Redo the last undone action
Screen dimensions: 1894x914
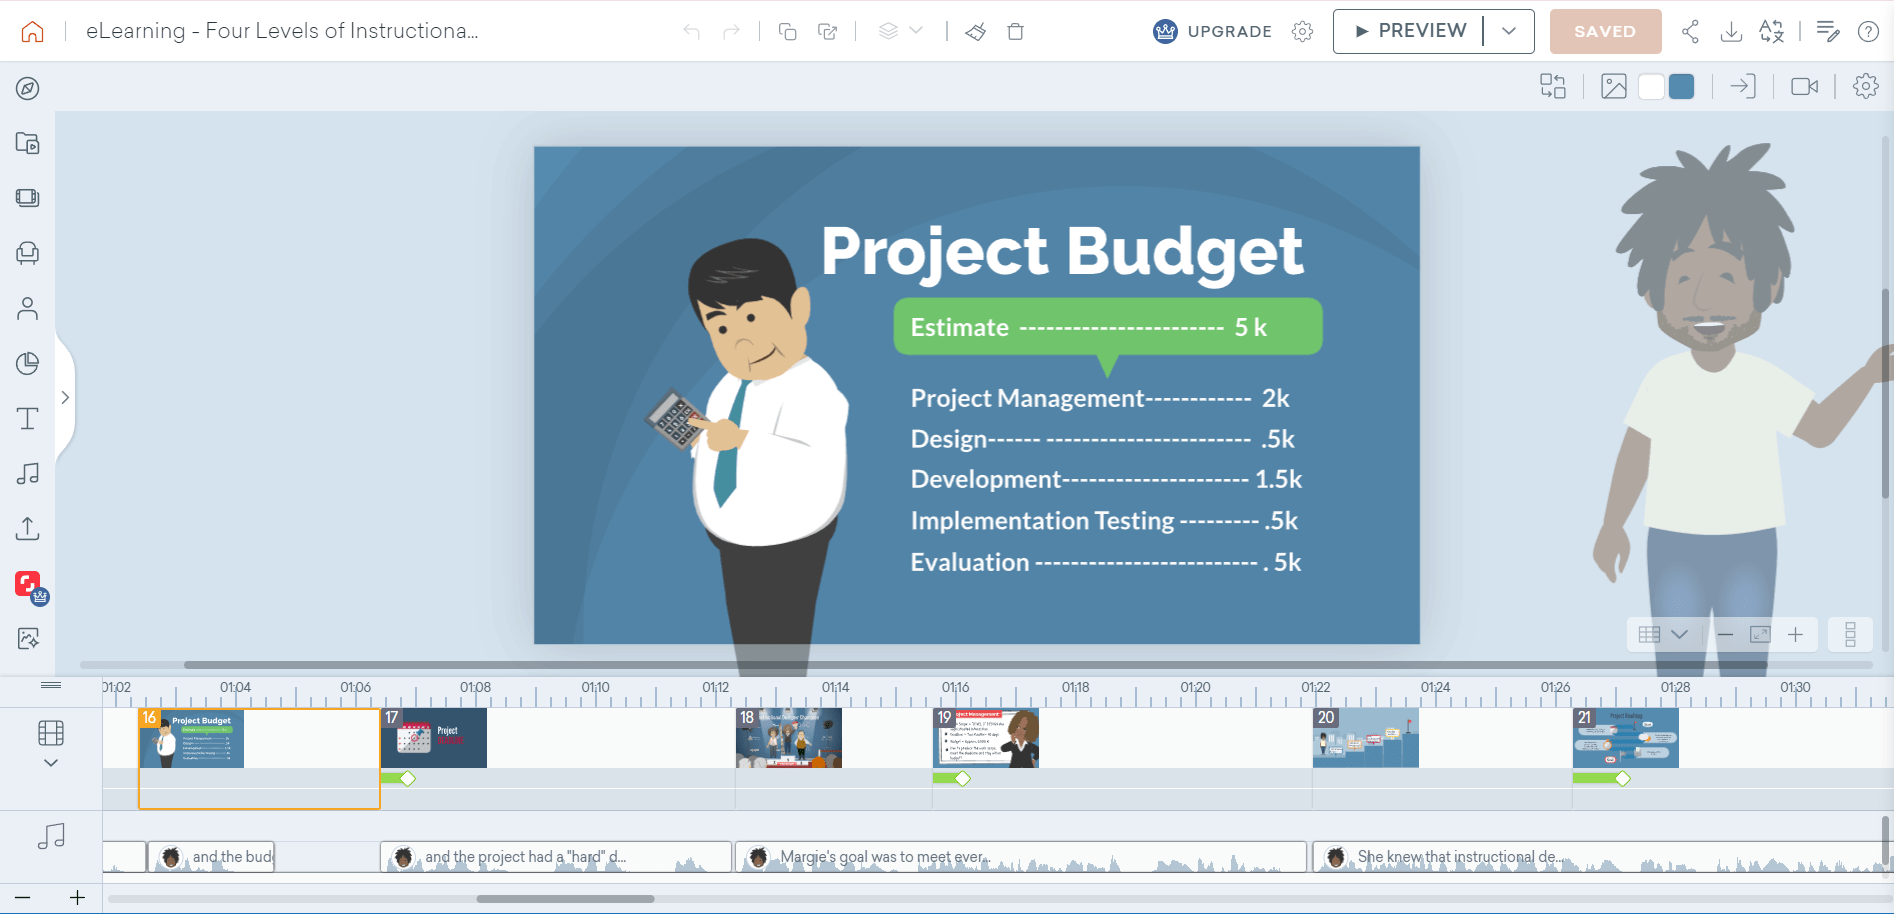click(731, 31)
